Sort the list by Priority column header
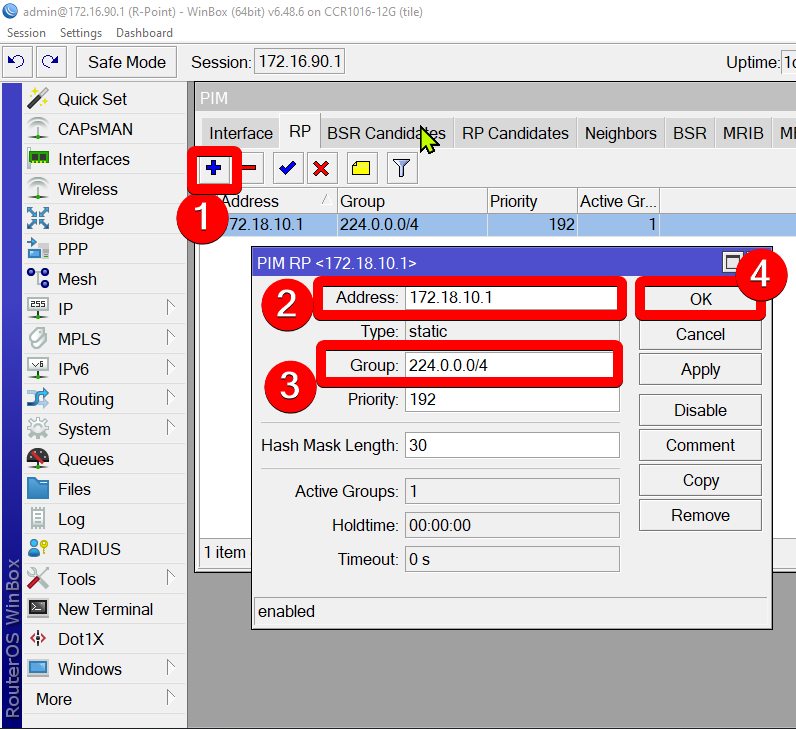Image resolution: width=796 pixels, height=729 pixels. [530, 201]
